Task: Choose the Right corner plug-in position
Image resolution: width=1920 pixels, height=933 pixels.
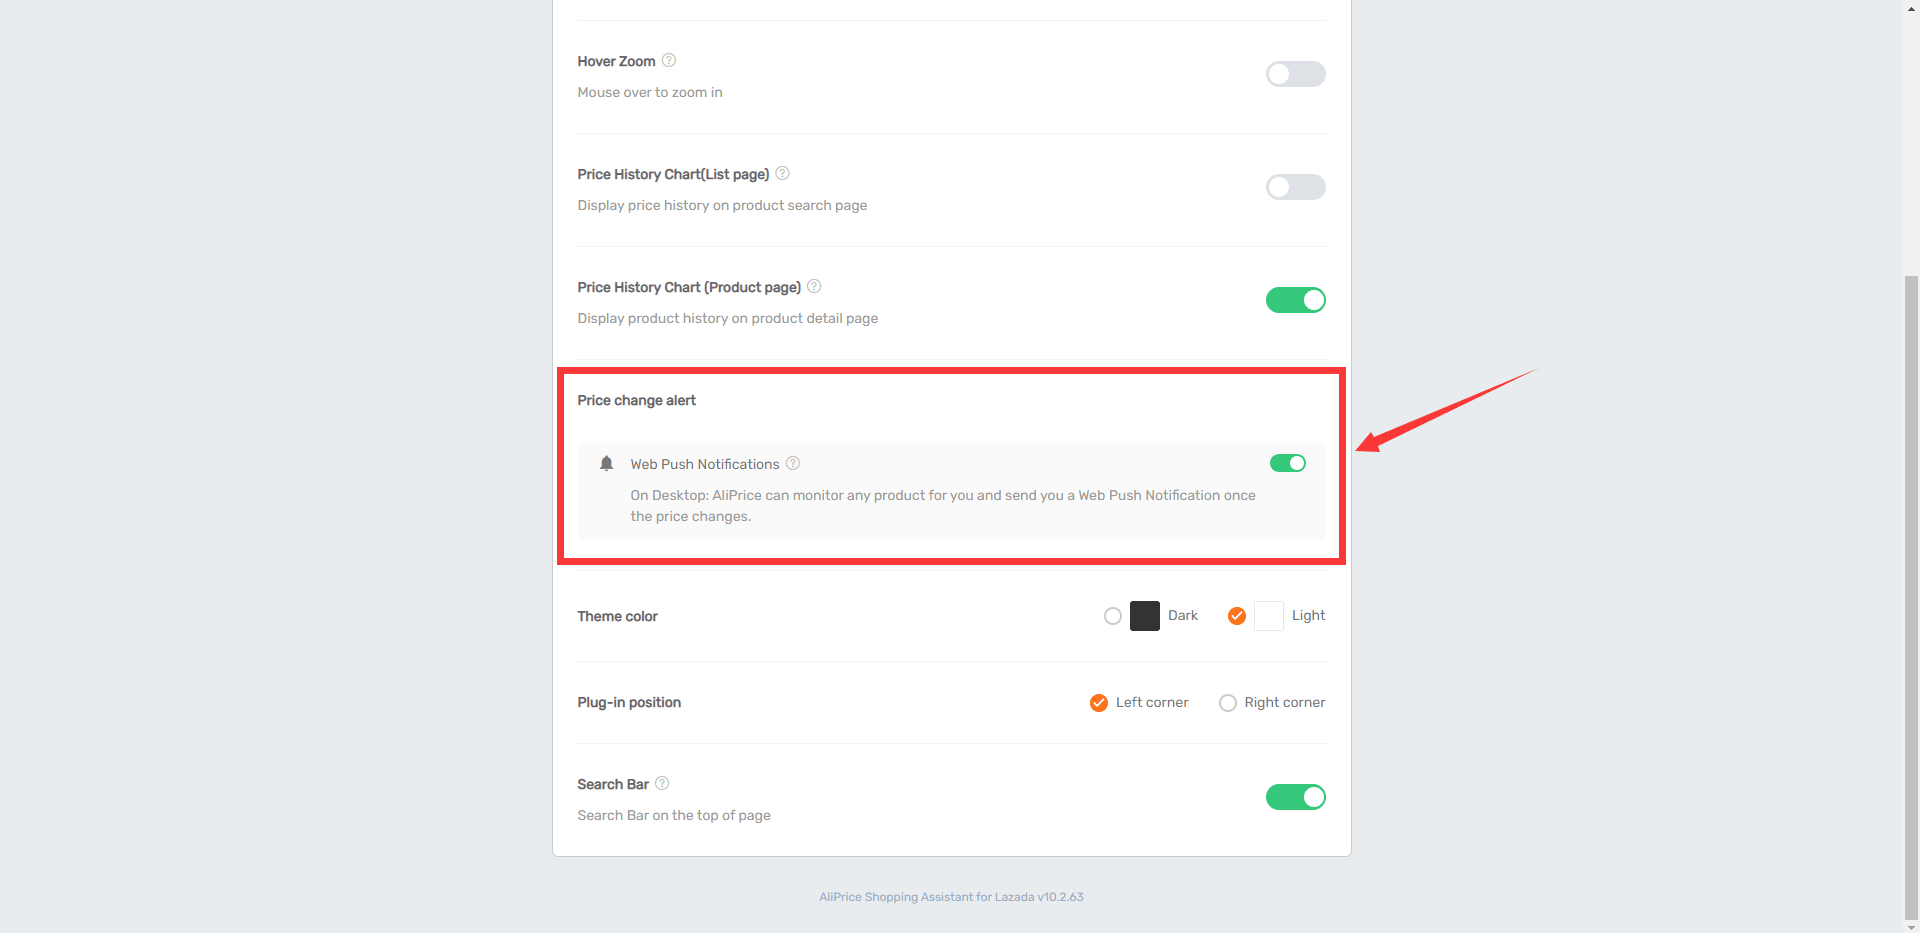Action: 1227,703
